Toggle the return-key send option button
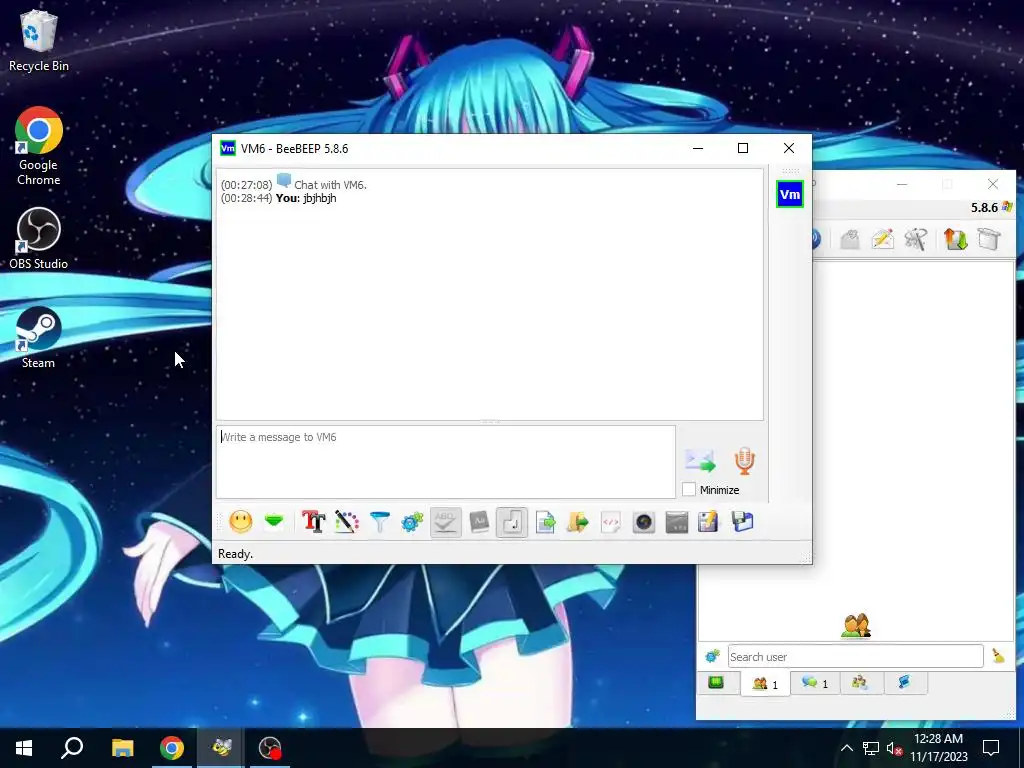 (x=511, y=522)
